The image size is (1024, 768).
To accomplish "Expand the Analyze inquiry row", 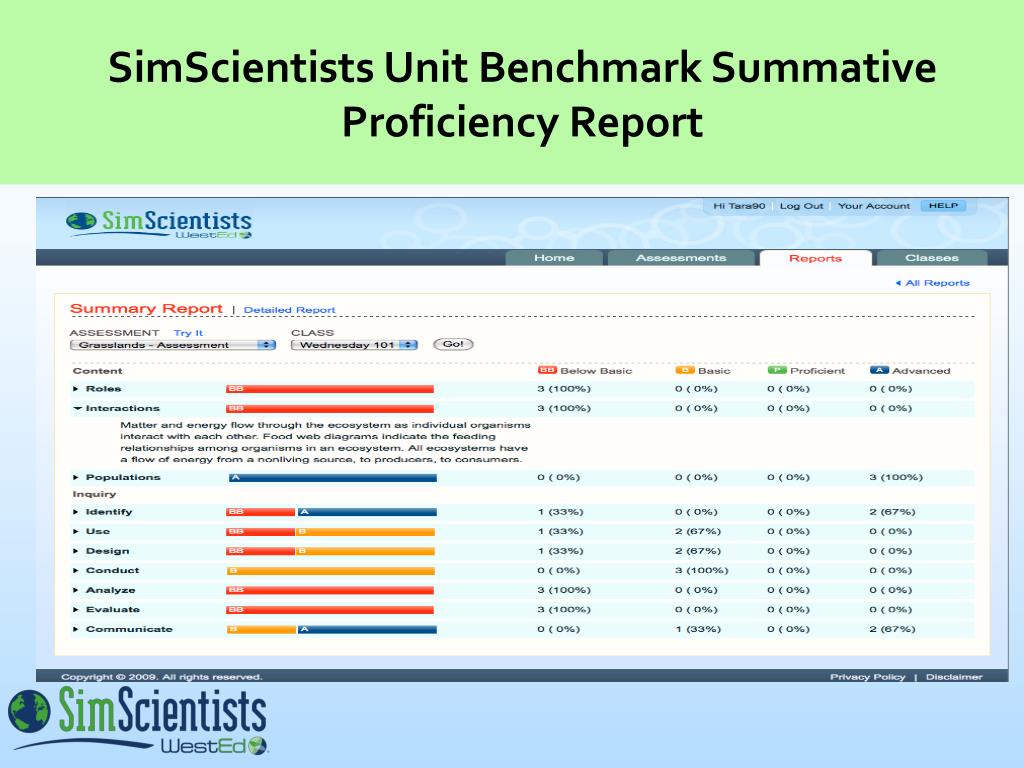I will coord(76,590).
